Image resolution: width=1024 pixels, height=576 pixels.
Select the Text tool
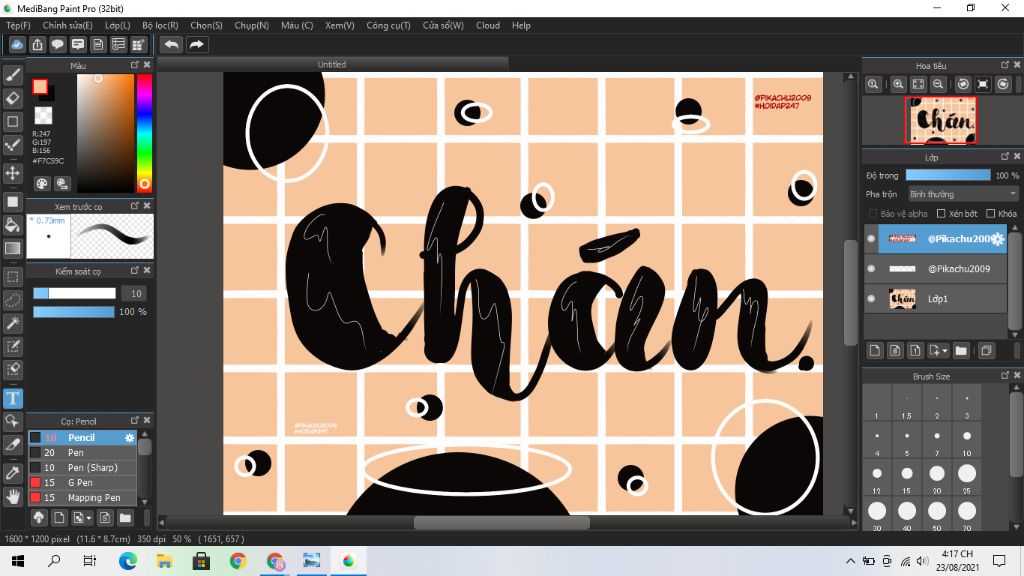(12, 398)
